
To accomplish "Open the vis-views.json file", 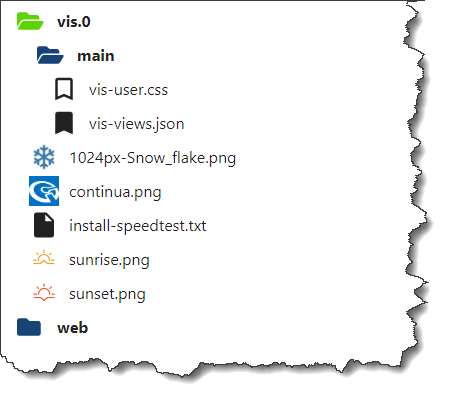I will pos(137,124).
